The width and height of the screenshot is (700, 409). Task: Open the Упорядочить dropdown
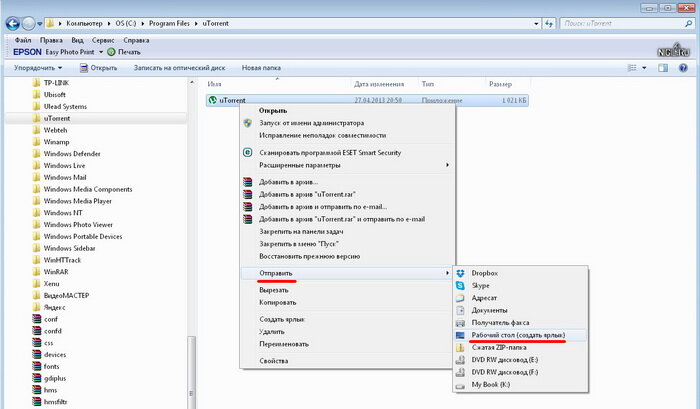[38, 68]
